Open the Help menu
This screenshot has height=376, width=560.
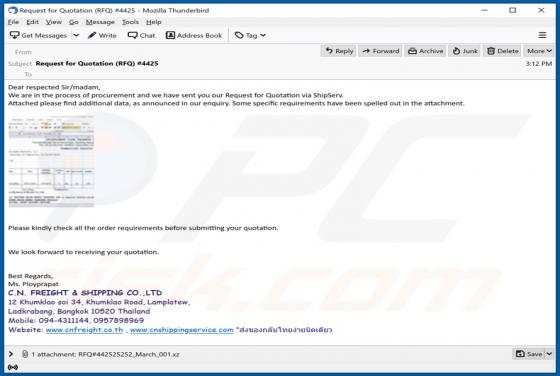(x=154, y=22)
